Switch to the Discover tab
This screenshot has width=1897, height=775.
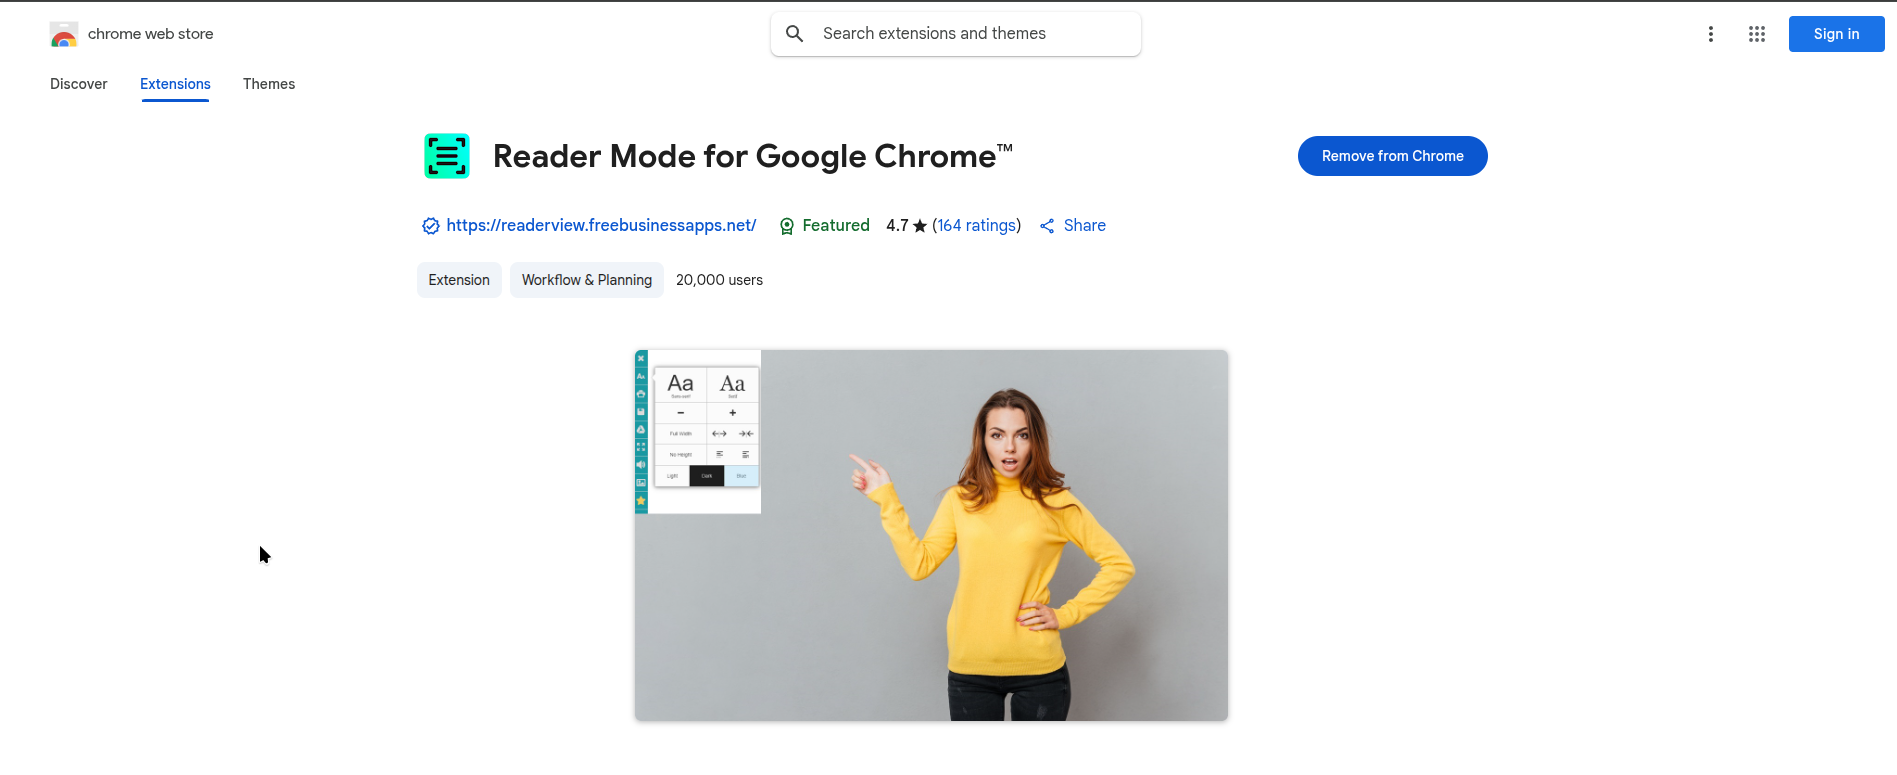tap(79, 84)
